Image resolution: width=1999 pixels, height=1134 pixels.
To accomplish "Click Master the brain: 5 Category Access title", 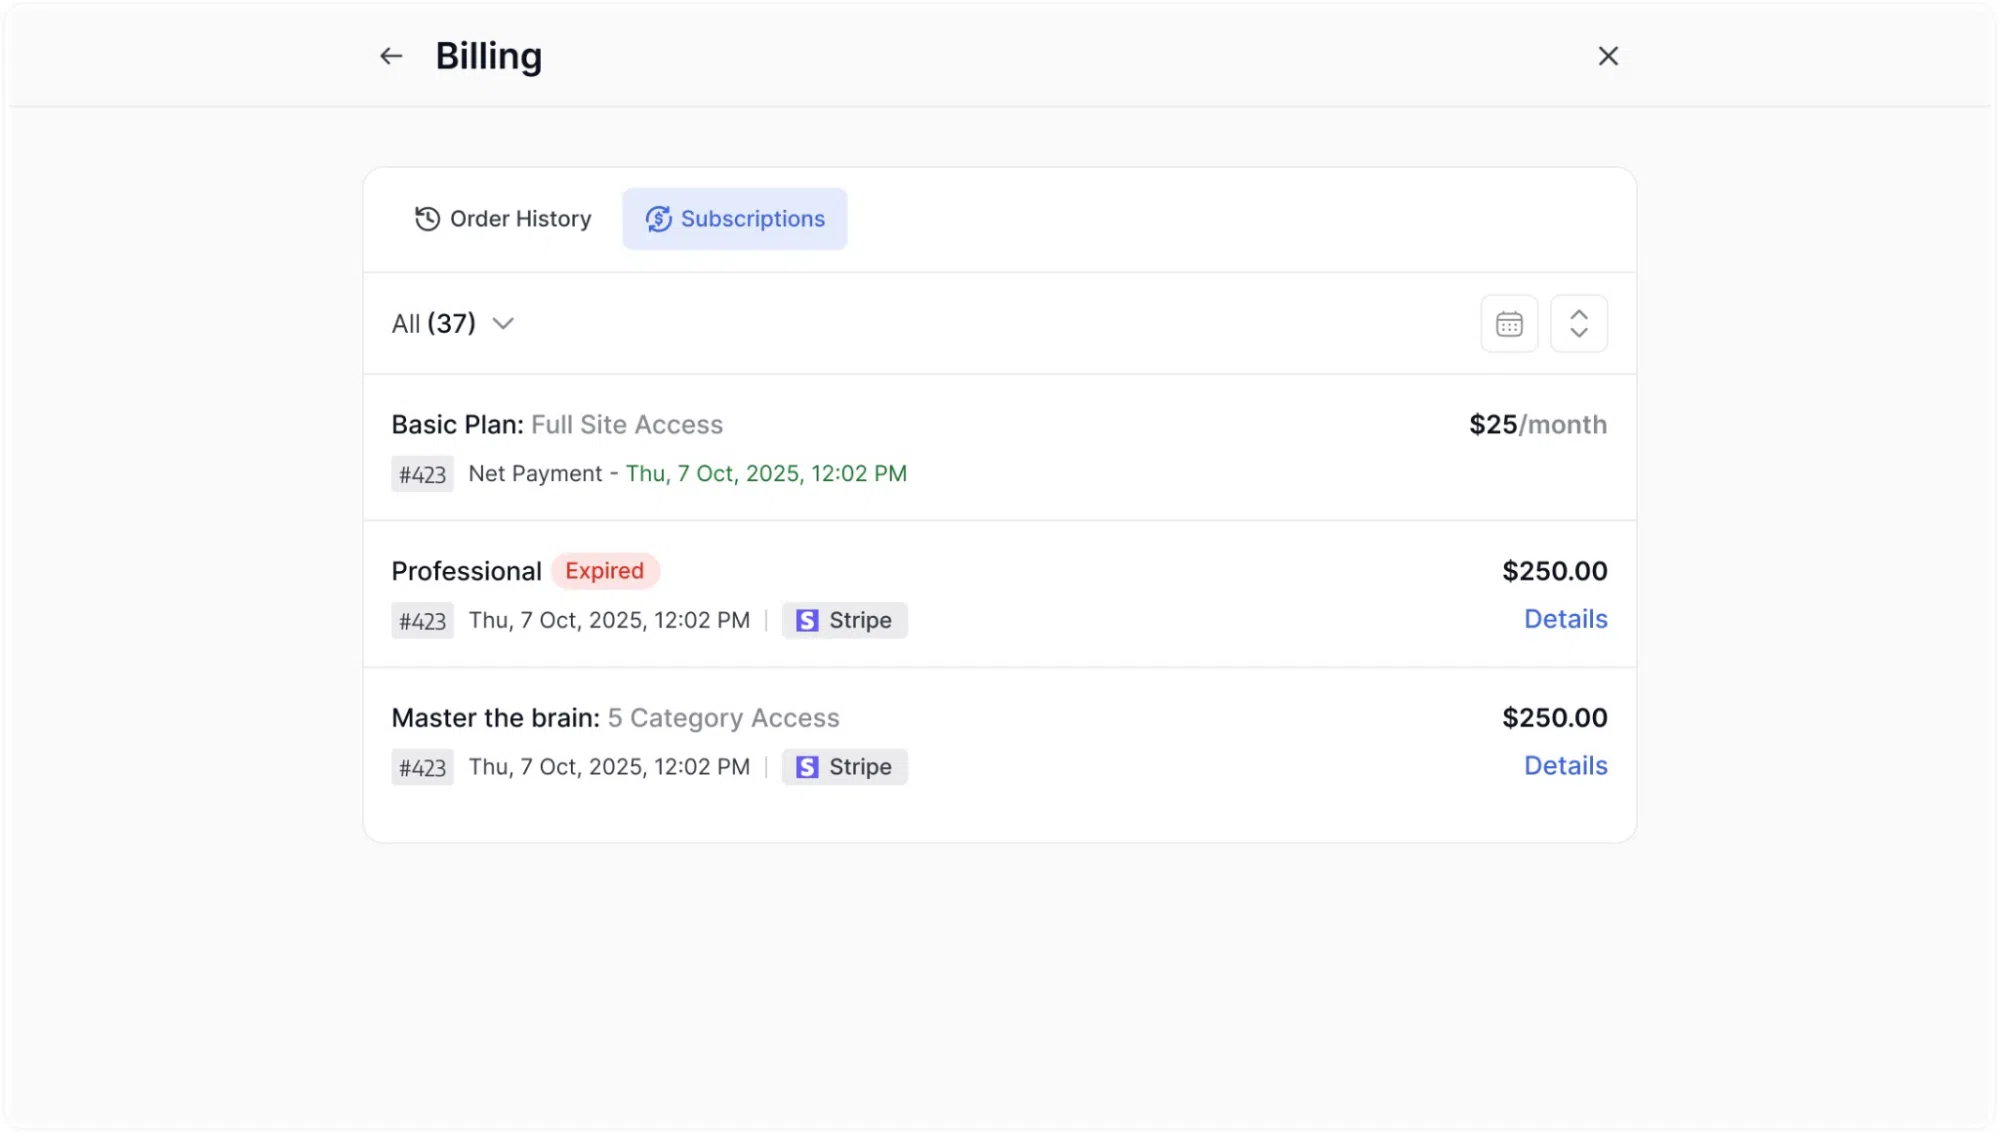I will click(615, 718).
